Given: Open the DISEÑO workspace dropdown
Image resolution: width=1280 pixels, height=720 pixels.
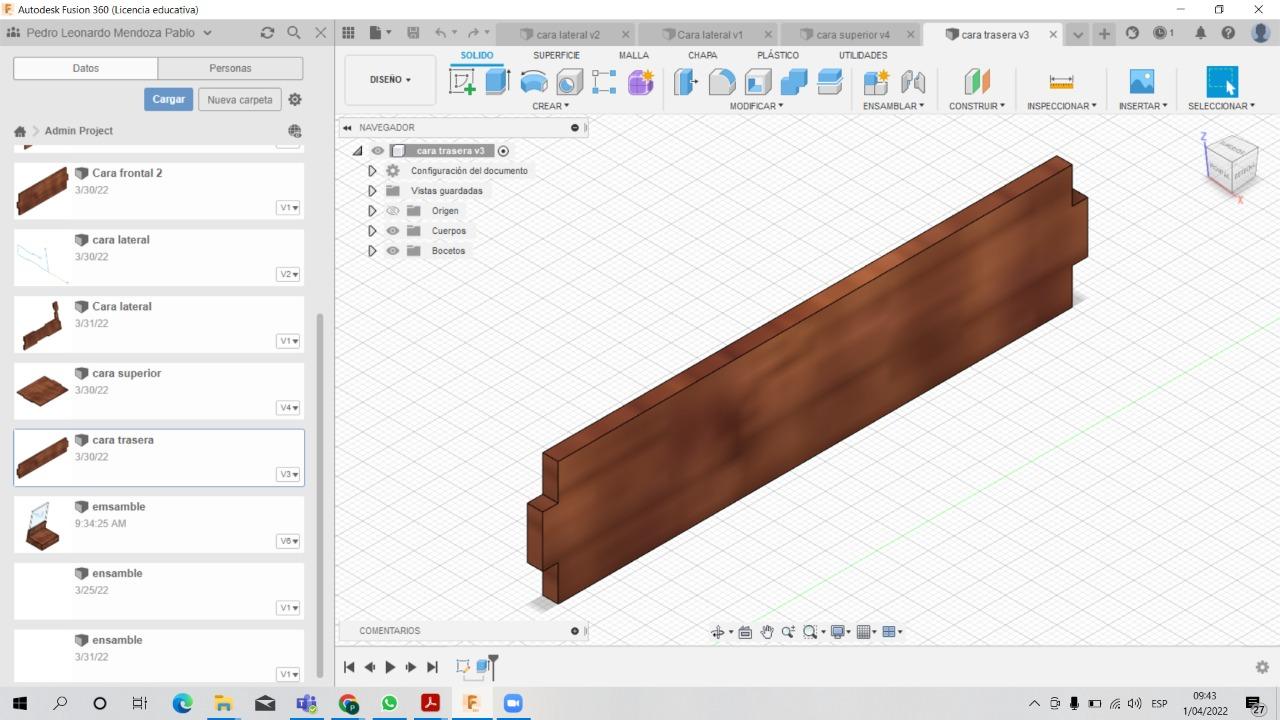Looking at the screenshot, I should 390,80.
